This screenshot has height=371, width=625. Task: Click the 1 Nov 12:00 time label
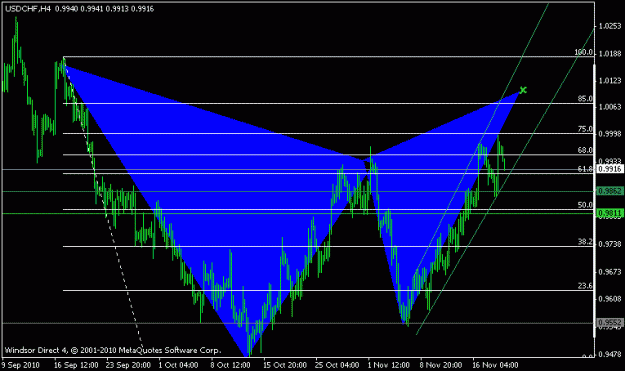coord(389,365)
